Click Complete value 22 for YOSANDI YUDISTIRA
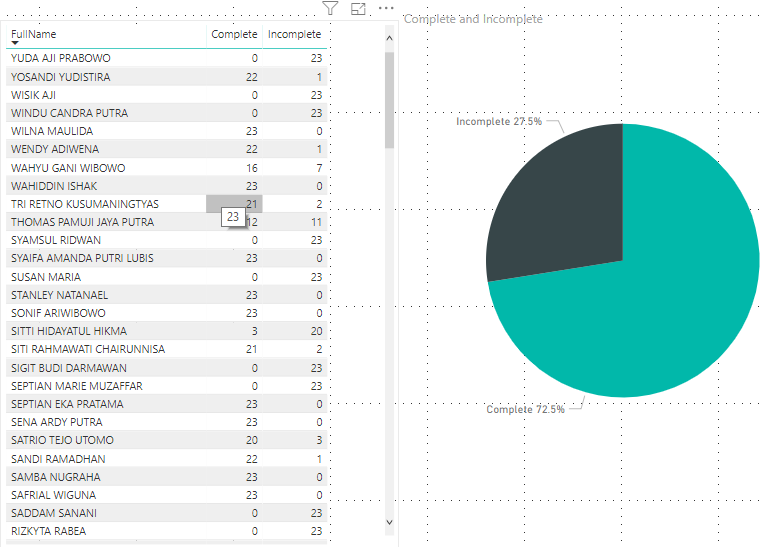This screenshot has height=547, width=767. click(252, 77)
